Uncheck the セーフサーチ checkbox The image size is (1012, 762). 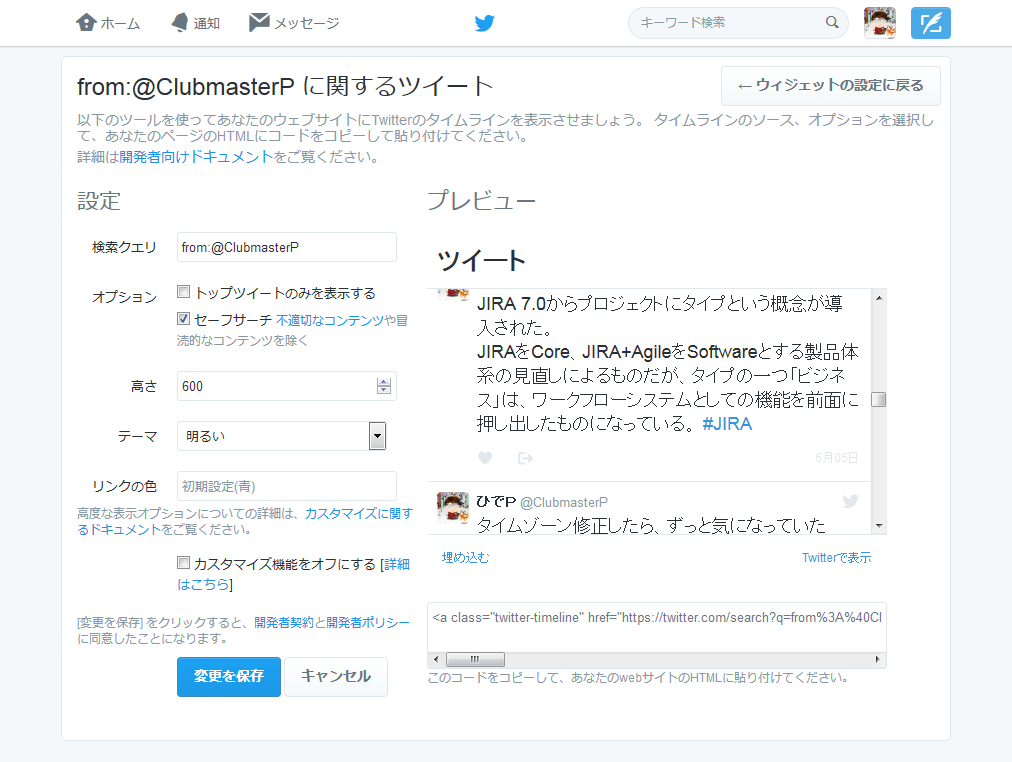(x=183, y=318)
